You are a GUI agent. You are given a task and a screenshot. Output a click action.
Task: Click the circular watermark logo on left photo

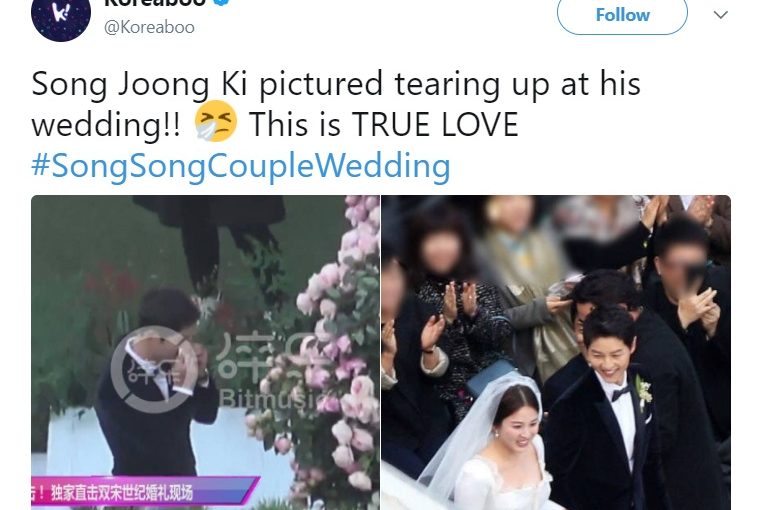(x=154, y=369)
